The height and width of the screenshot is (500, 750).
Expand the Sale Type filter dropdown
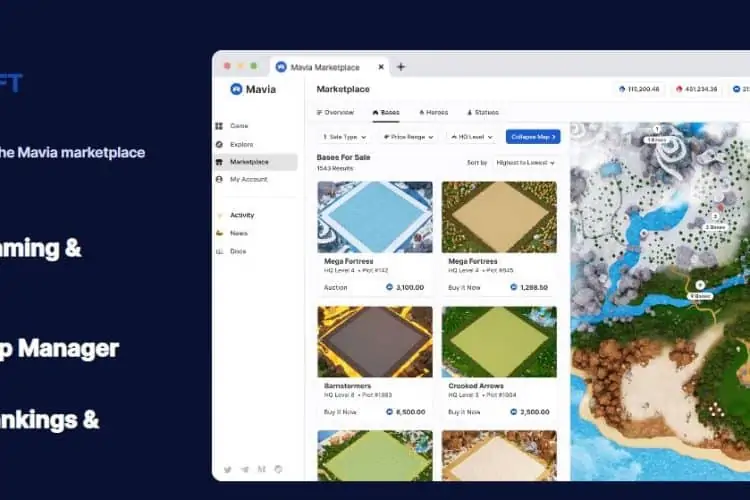click(344, 137)
